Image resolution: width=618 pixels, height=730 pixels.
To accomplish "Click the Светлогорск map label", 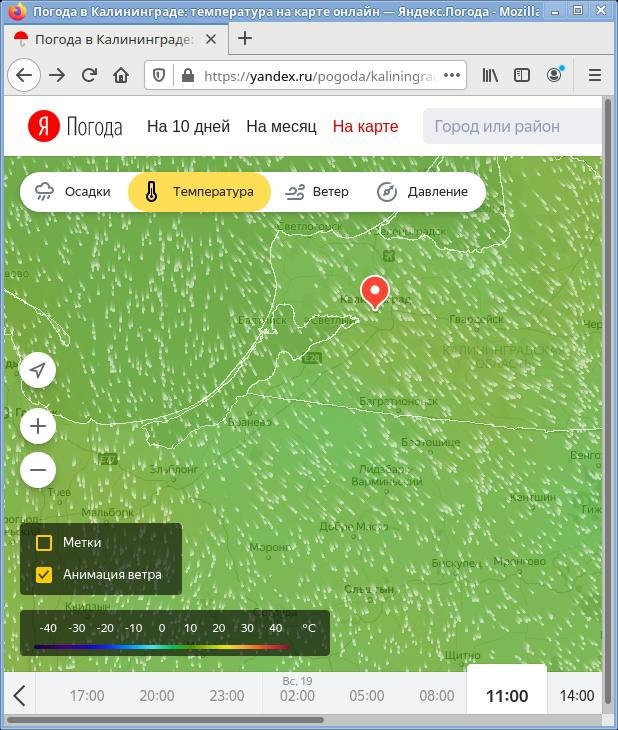I will tap(310, 226).
